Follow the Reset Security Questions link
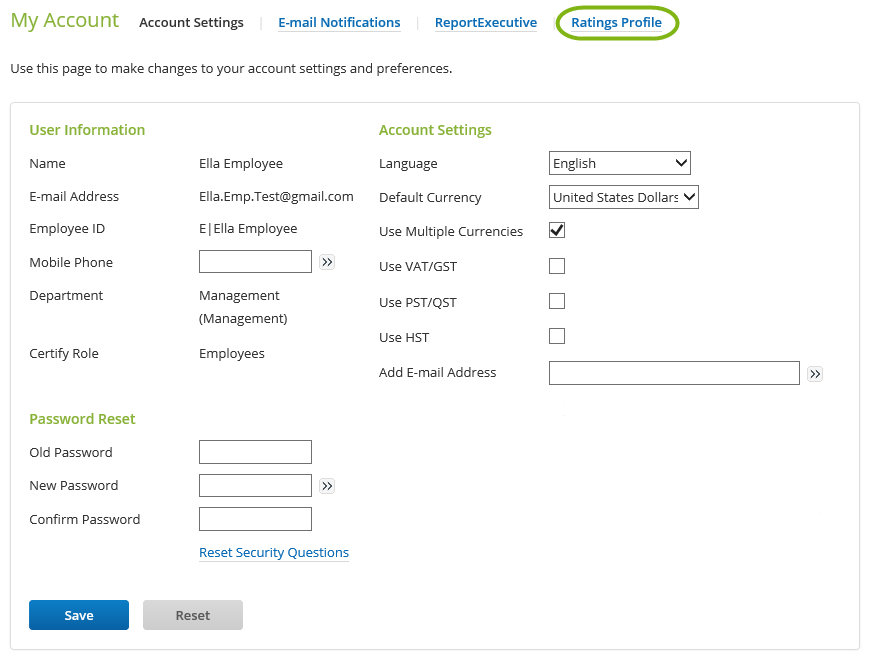The height and width of the screenshot is (667, 871). [274, 553]
